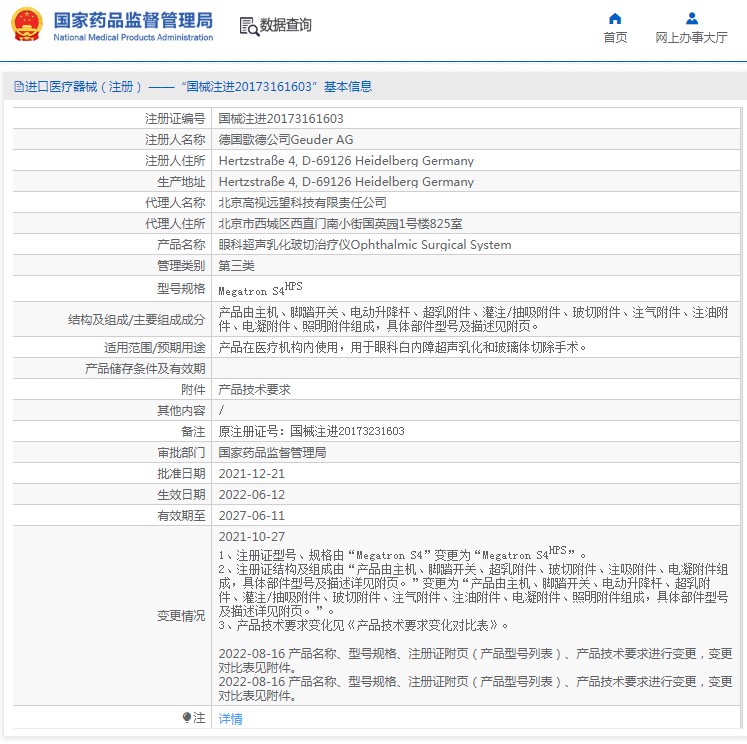The width and height of the screenshot is (747, 744).
Task: Open the 详情 link
Action: (231, 718)
